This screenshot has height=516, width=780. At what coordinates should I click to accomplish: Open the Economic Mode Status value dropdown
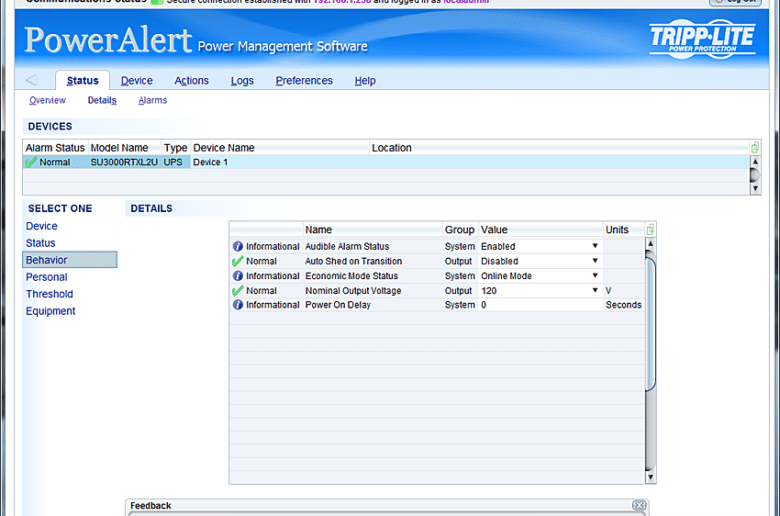click(595, 276)
